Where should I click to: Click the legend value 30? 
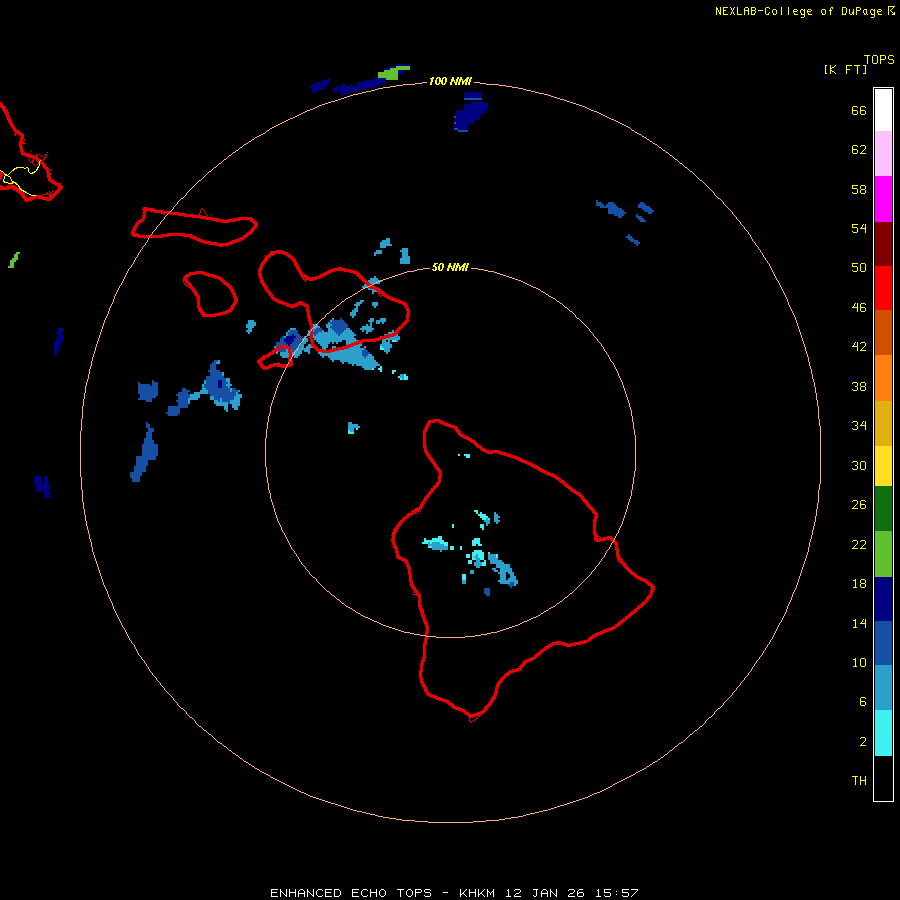(x=859, y=465)
